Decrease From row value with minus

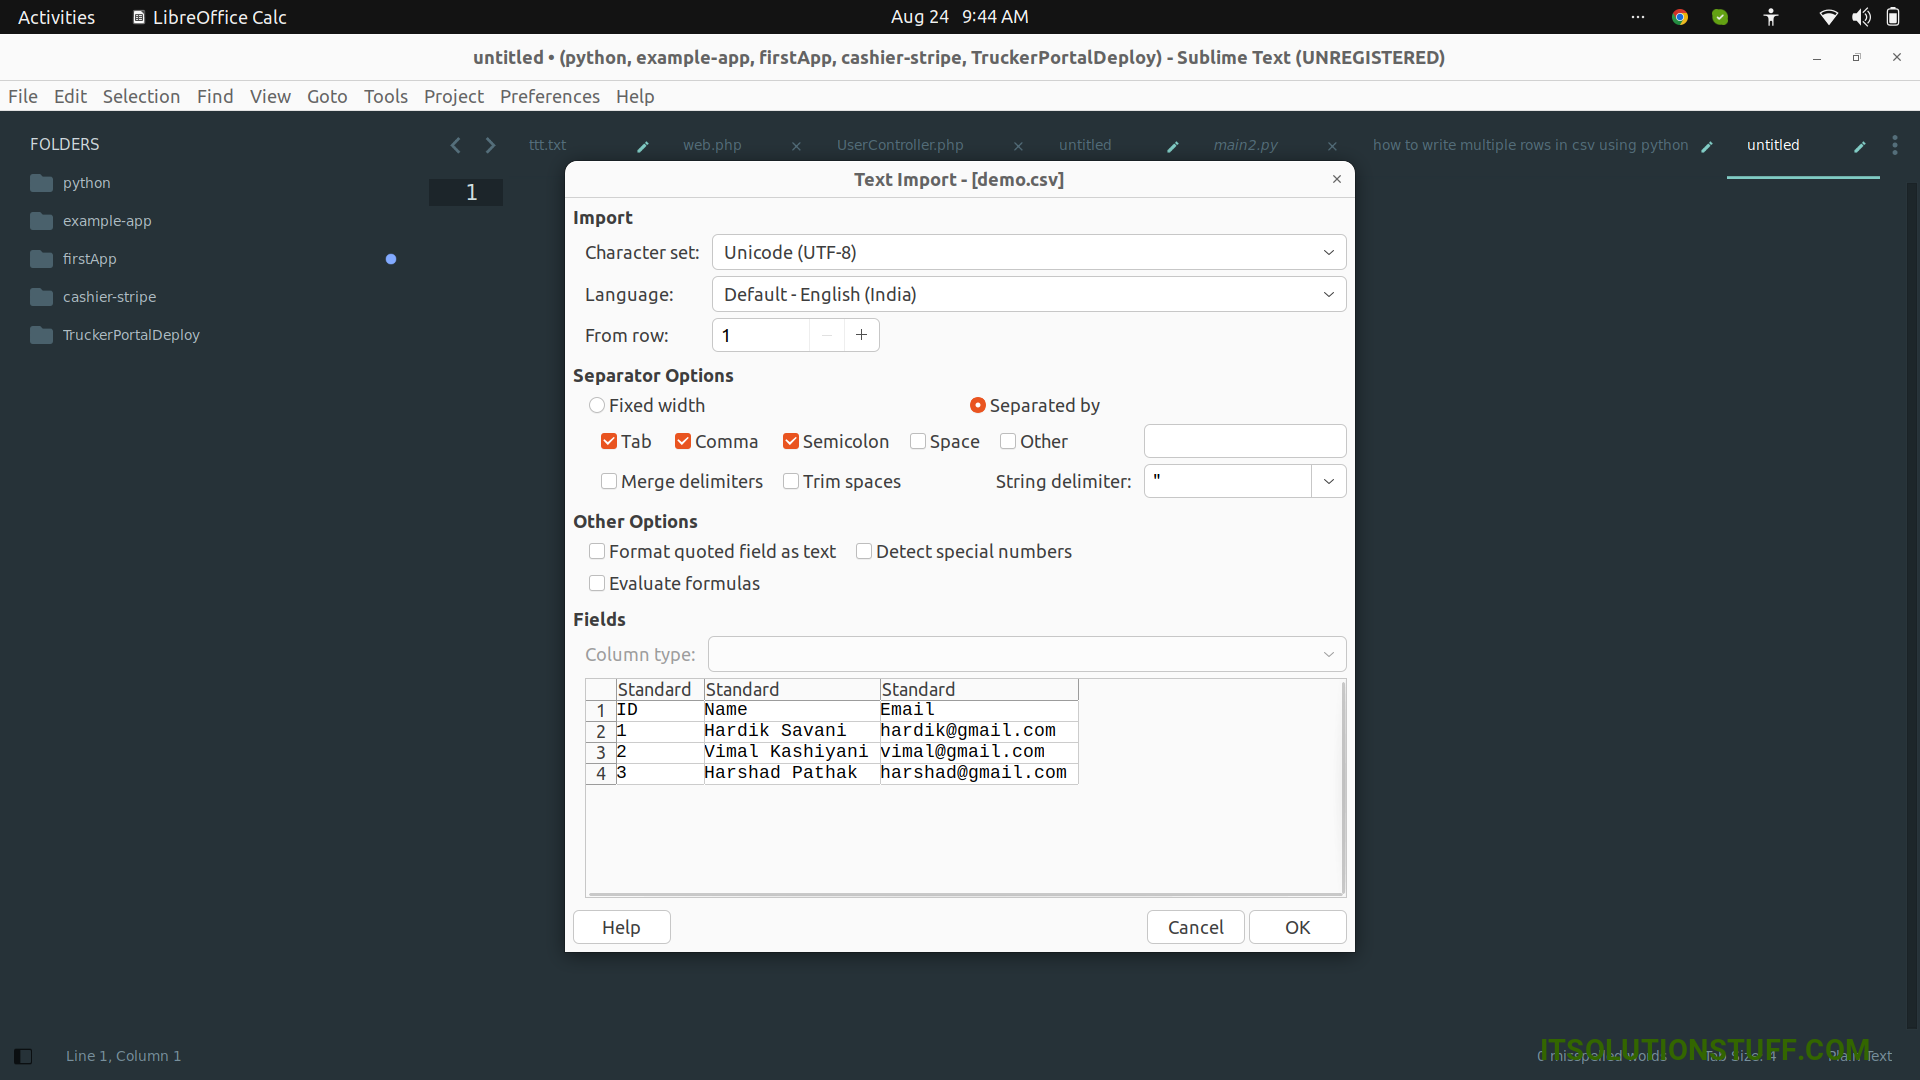pyautogui.click(x=827, y=335)
